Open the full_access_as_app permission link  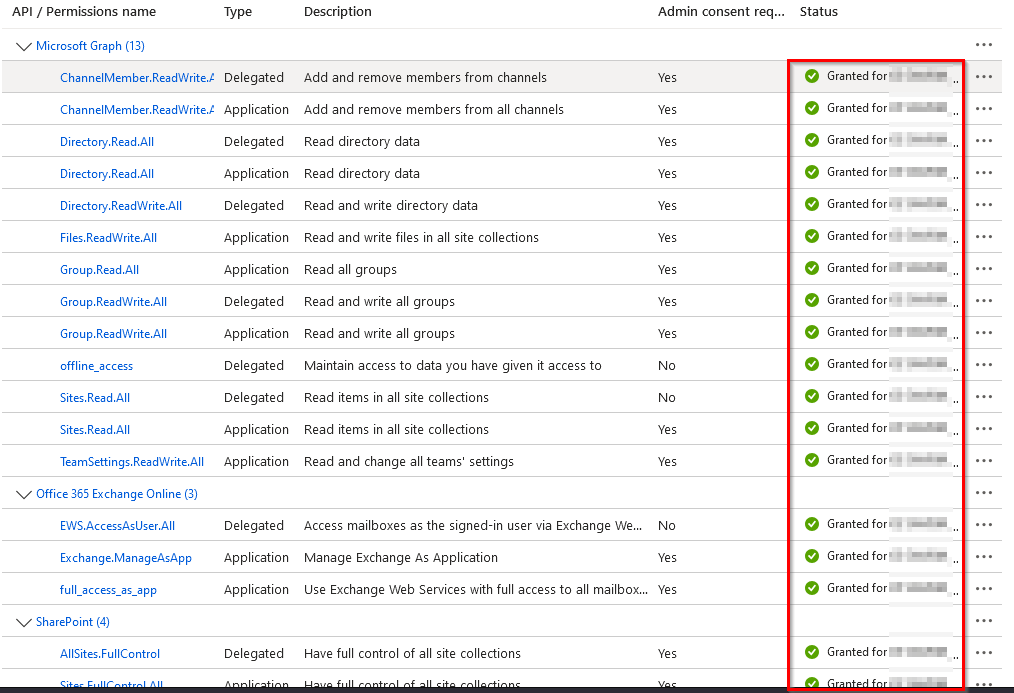click(108, 590)
